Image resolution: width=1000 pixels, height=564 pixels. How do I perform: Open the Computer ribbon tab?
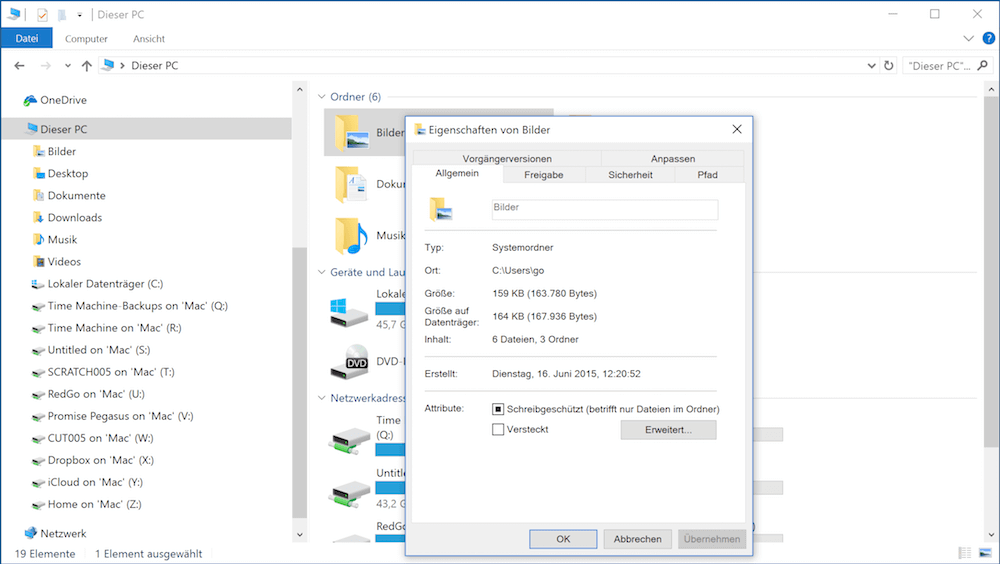(86, 39)
